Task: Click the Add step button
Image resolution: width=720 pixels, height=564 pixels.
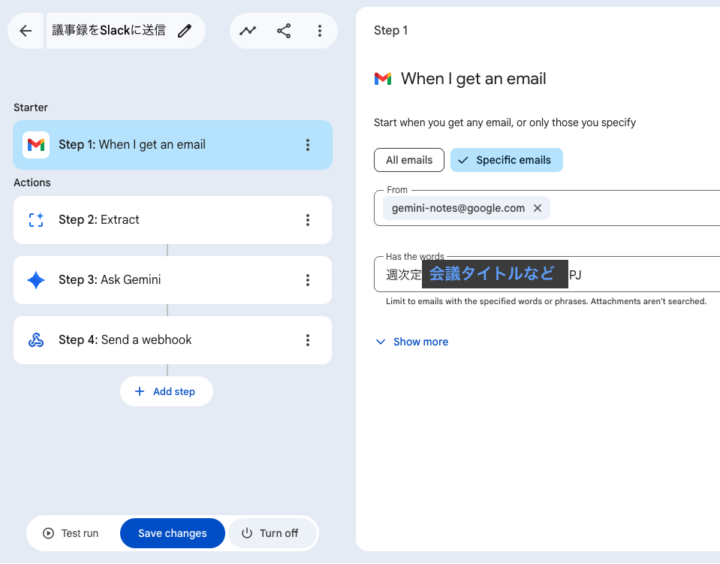Action: point(166,391)
